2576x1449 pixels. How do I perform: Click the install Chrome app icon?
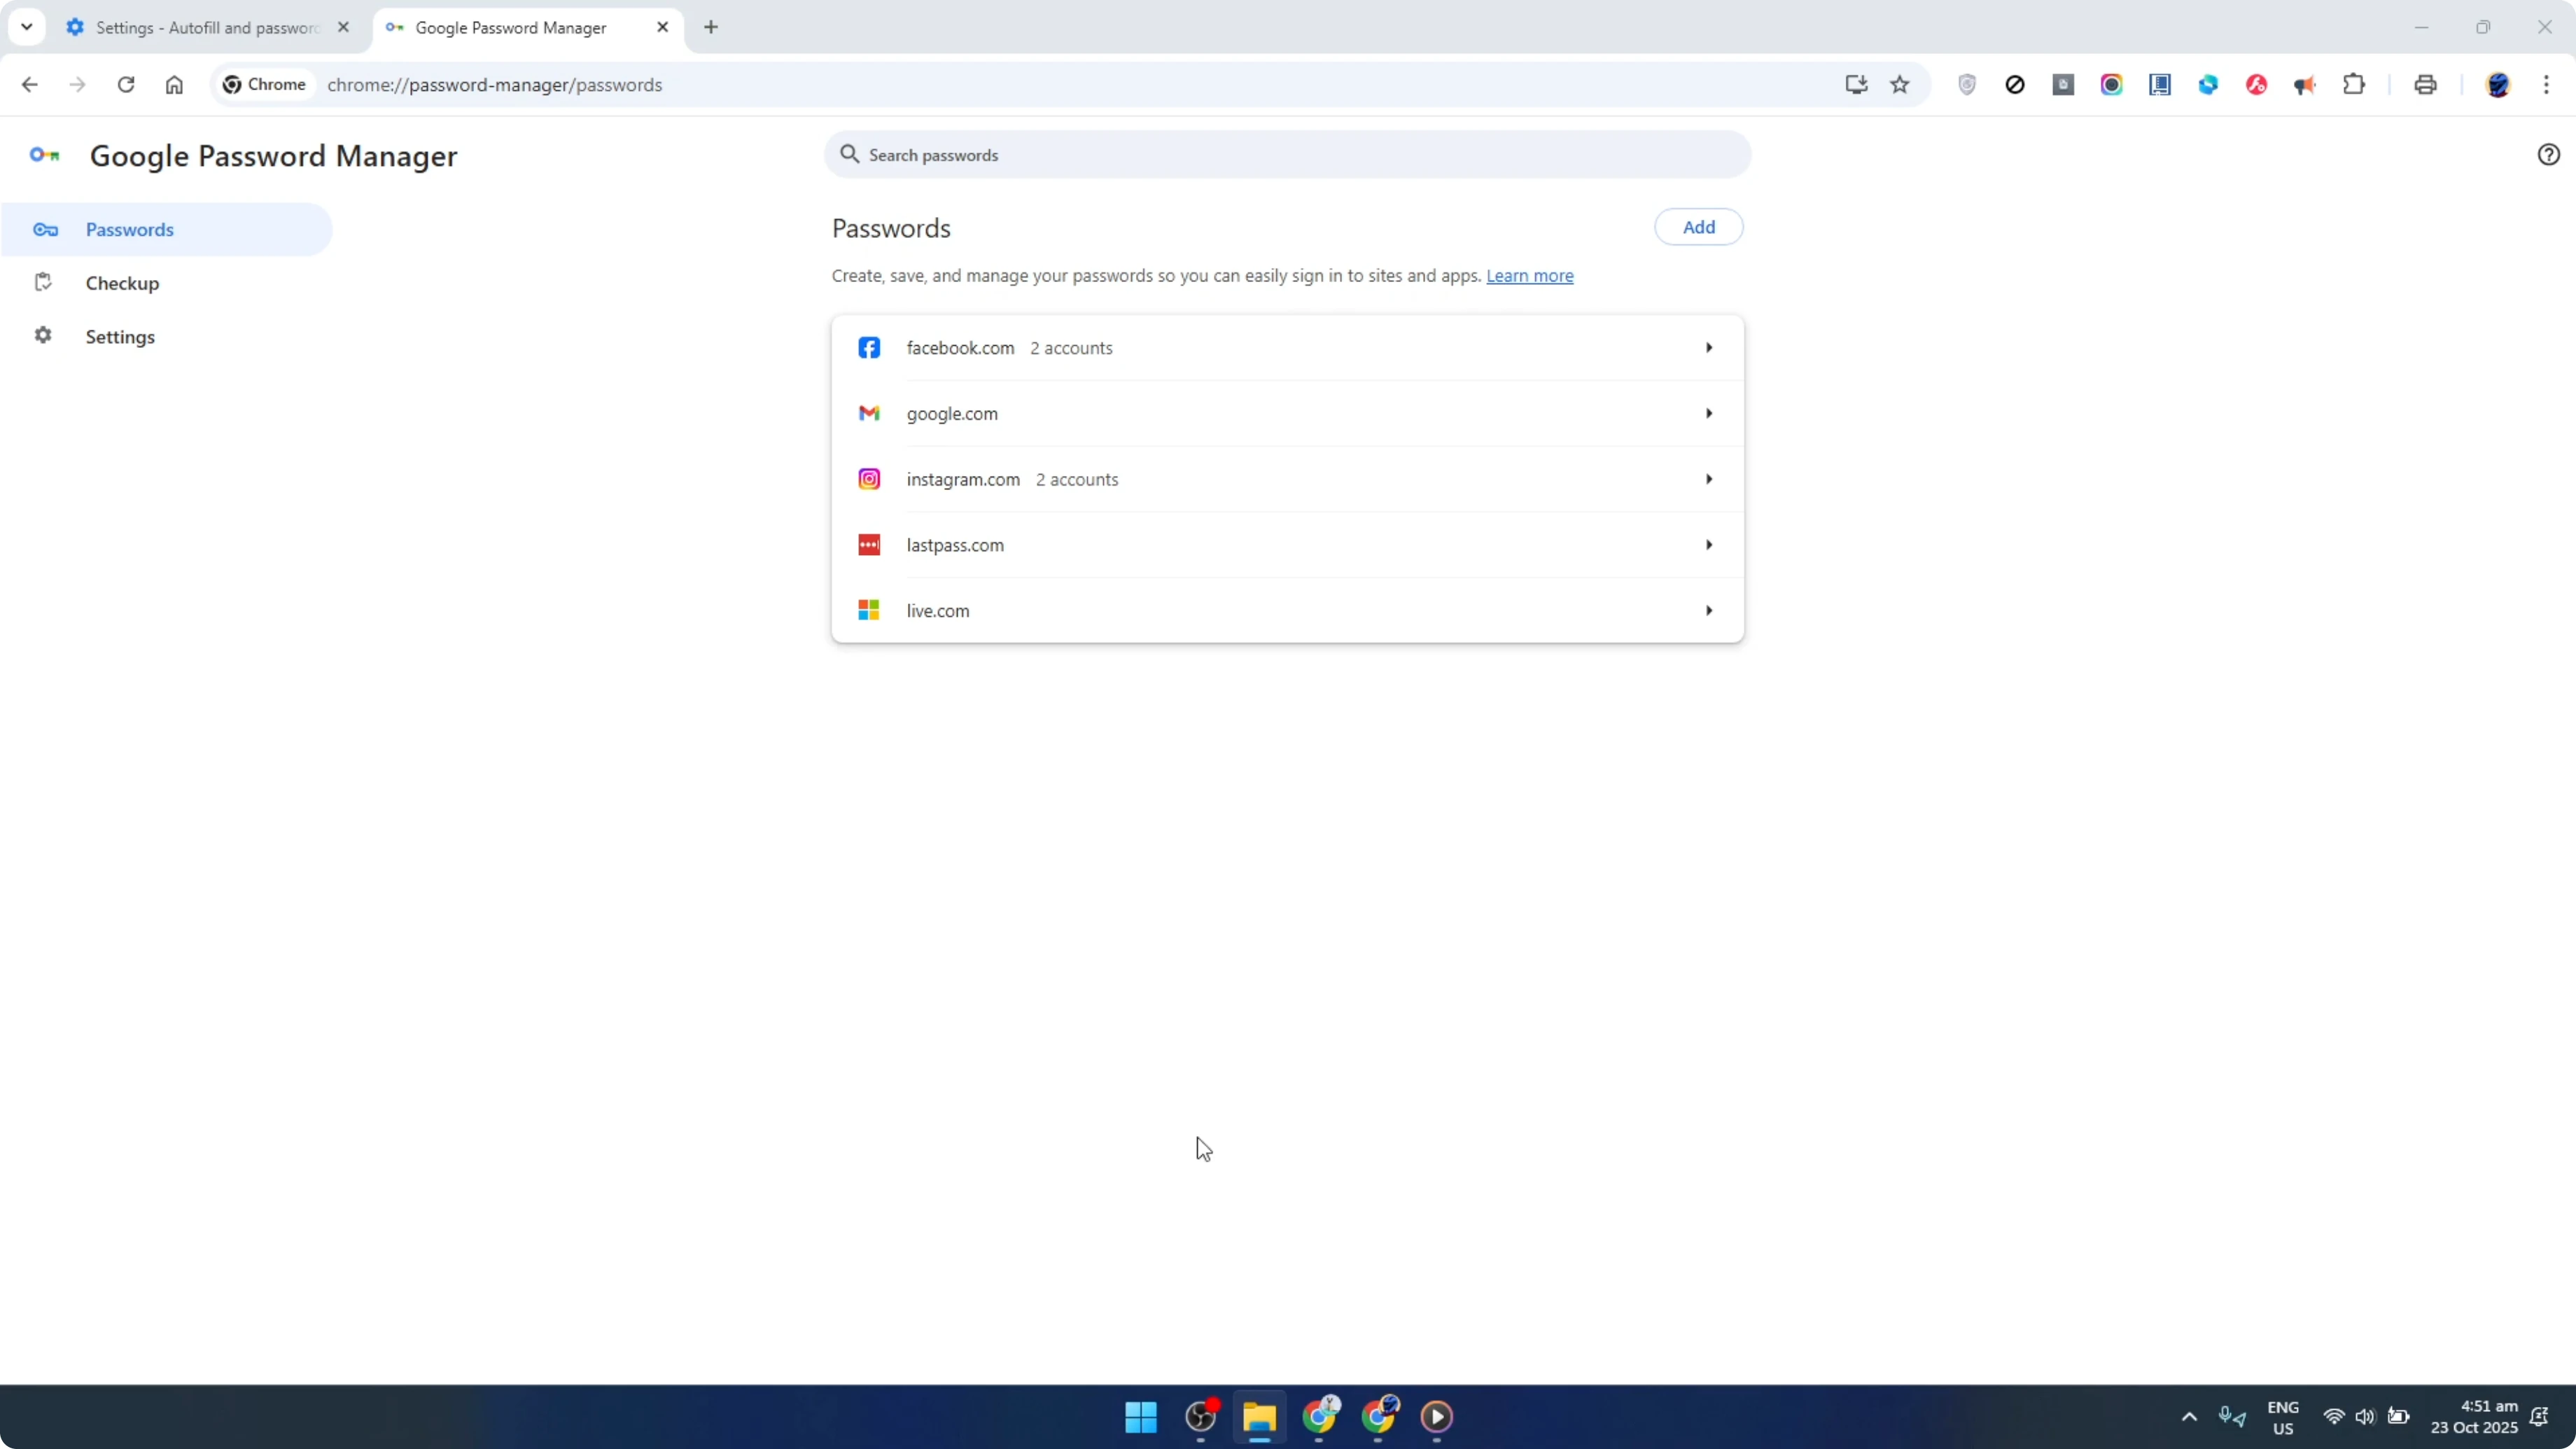(1856, 85)
